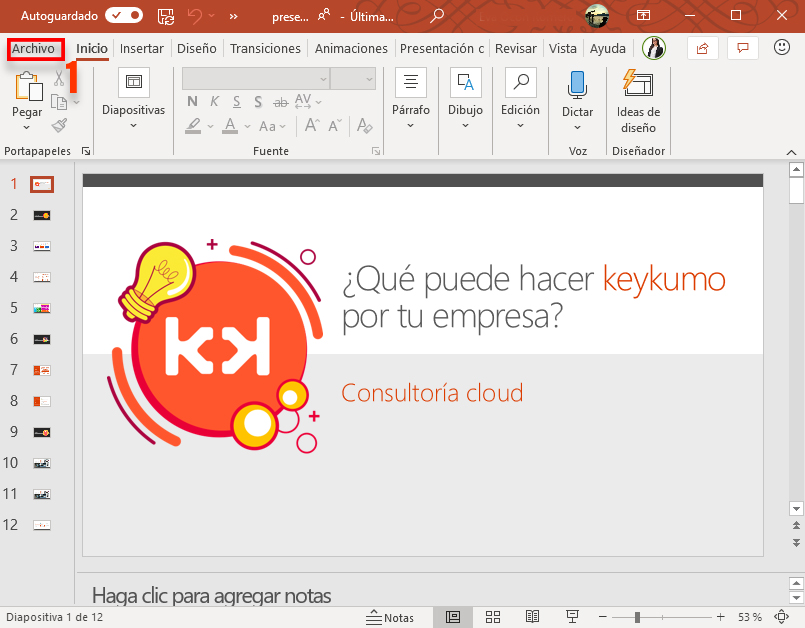The image size is (805, 628).
Task: Click the 53 % zoom level
Action: click(750, 617)
